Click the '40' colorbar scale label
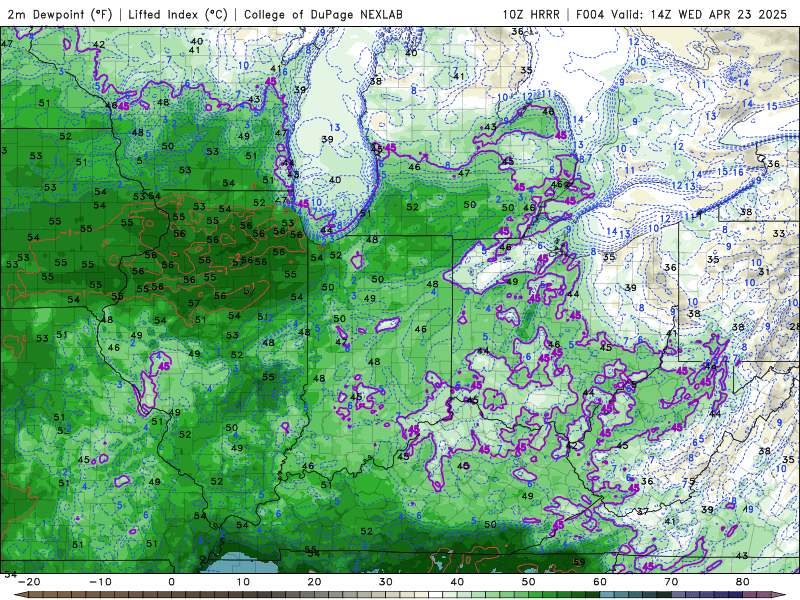 tap(457, 582)
